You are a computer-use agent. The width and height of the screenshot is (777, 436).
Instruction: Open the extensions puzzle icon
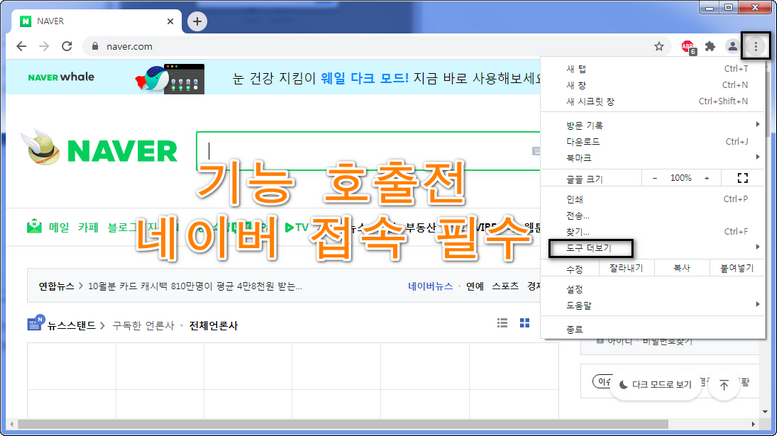coord(710,47)
